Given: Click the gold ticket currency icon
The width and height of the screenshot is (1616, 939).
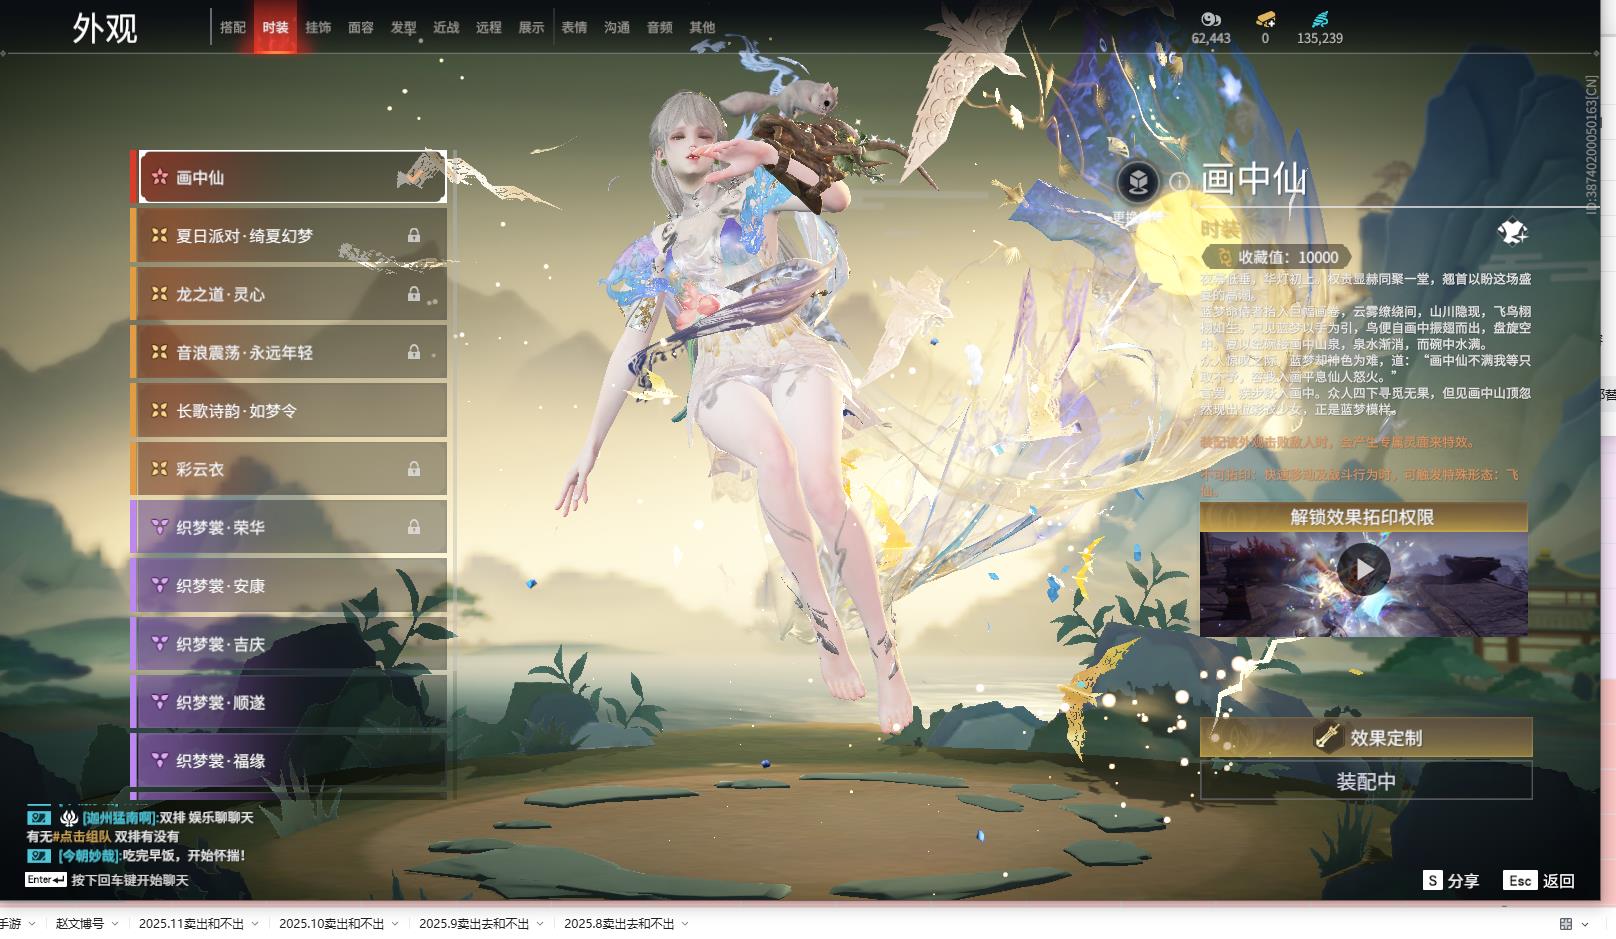Looking at the screenshot, I should click(1265, 19).
